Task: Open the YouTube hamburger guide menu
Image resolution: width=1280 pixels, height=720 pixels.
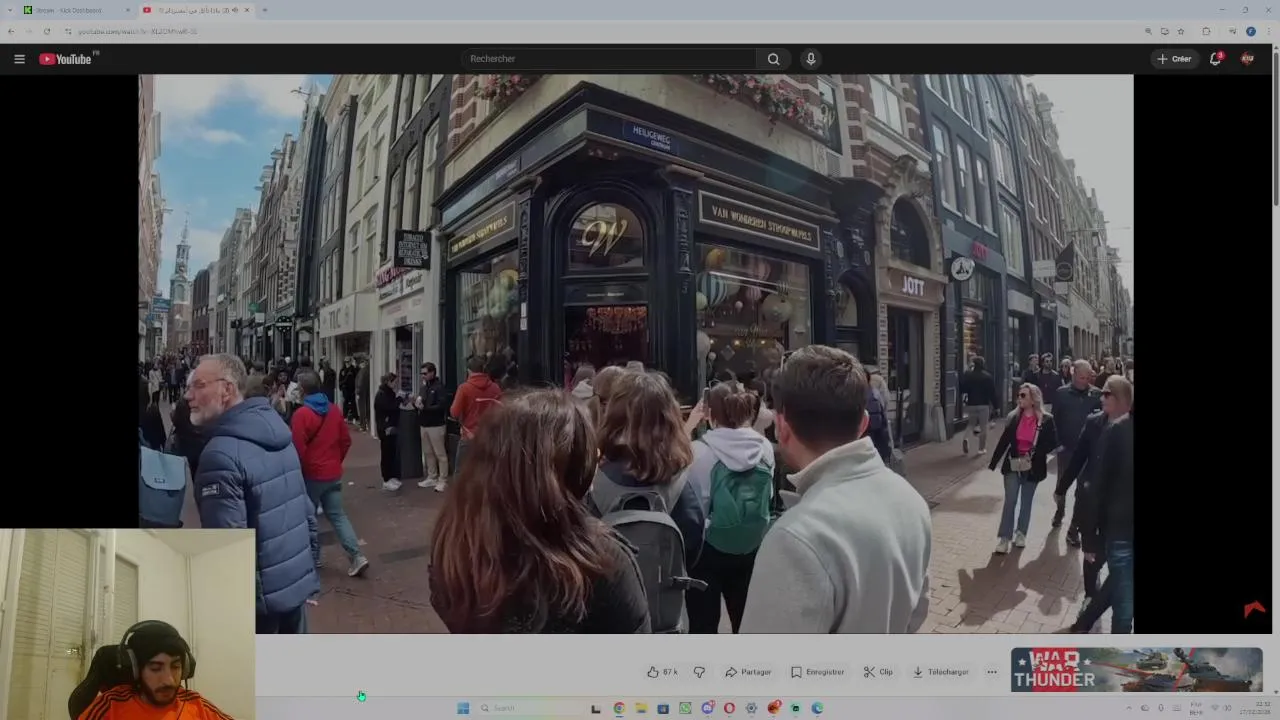Action: [x=19, y=59]
